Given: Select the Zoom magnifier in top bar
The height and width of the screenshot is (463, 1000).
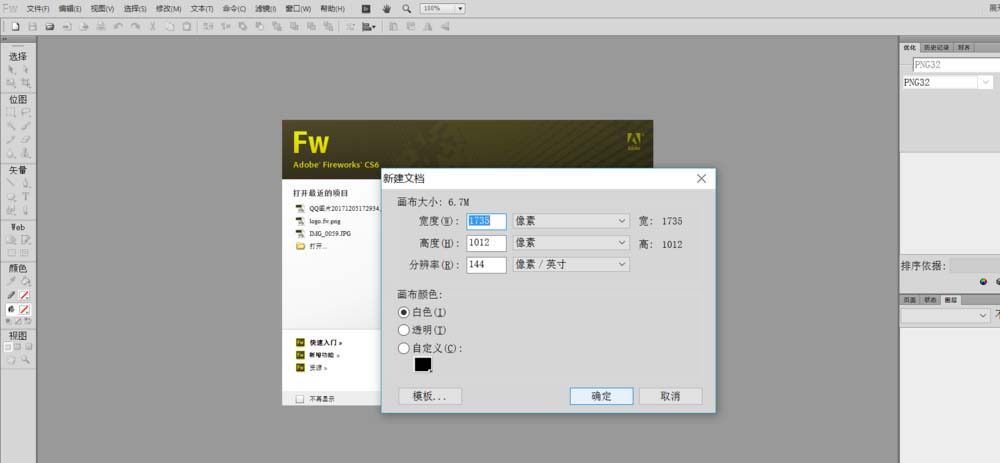Looking at the screenshot, I should (x=406, y=8).
